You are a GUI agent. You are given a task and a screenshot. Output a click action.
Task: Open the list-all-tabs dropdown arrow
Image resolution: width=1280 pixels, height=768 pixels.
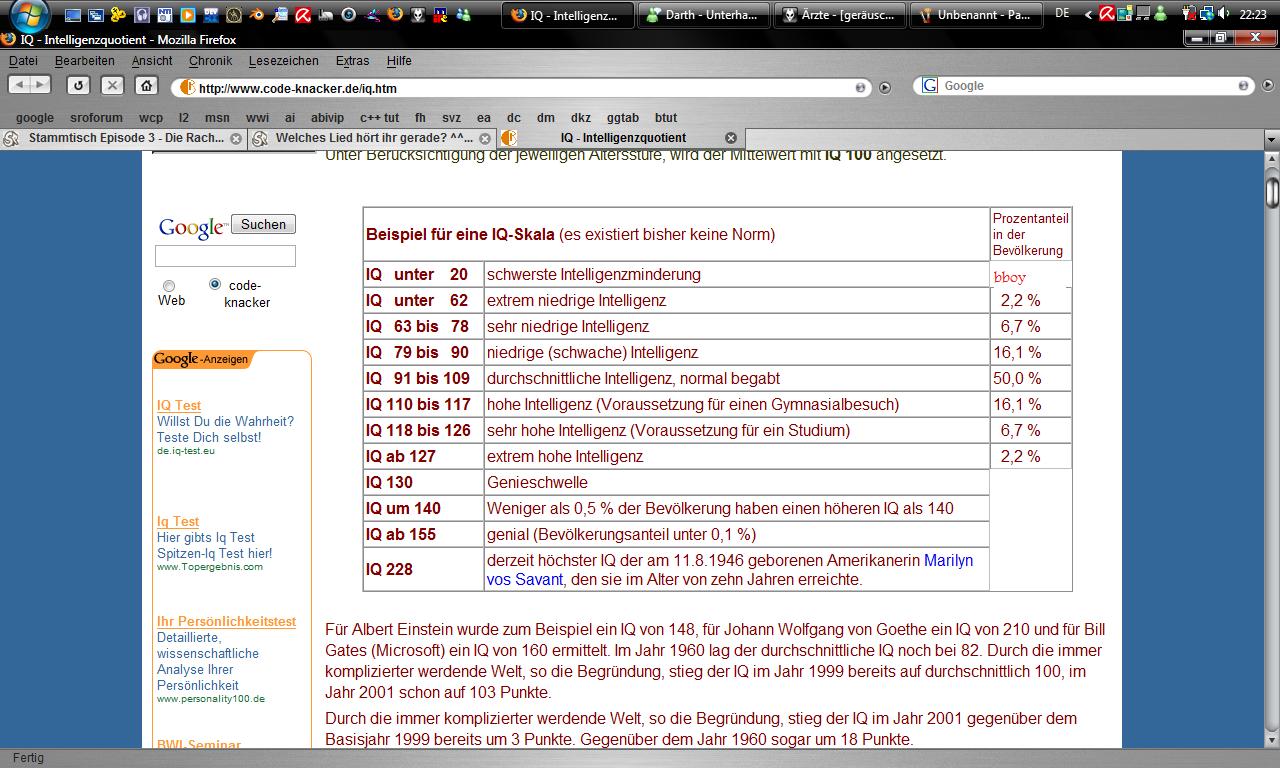[1270, 138]
